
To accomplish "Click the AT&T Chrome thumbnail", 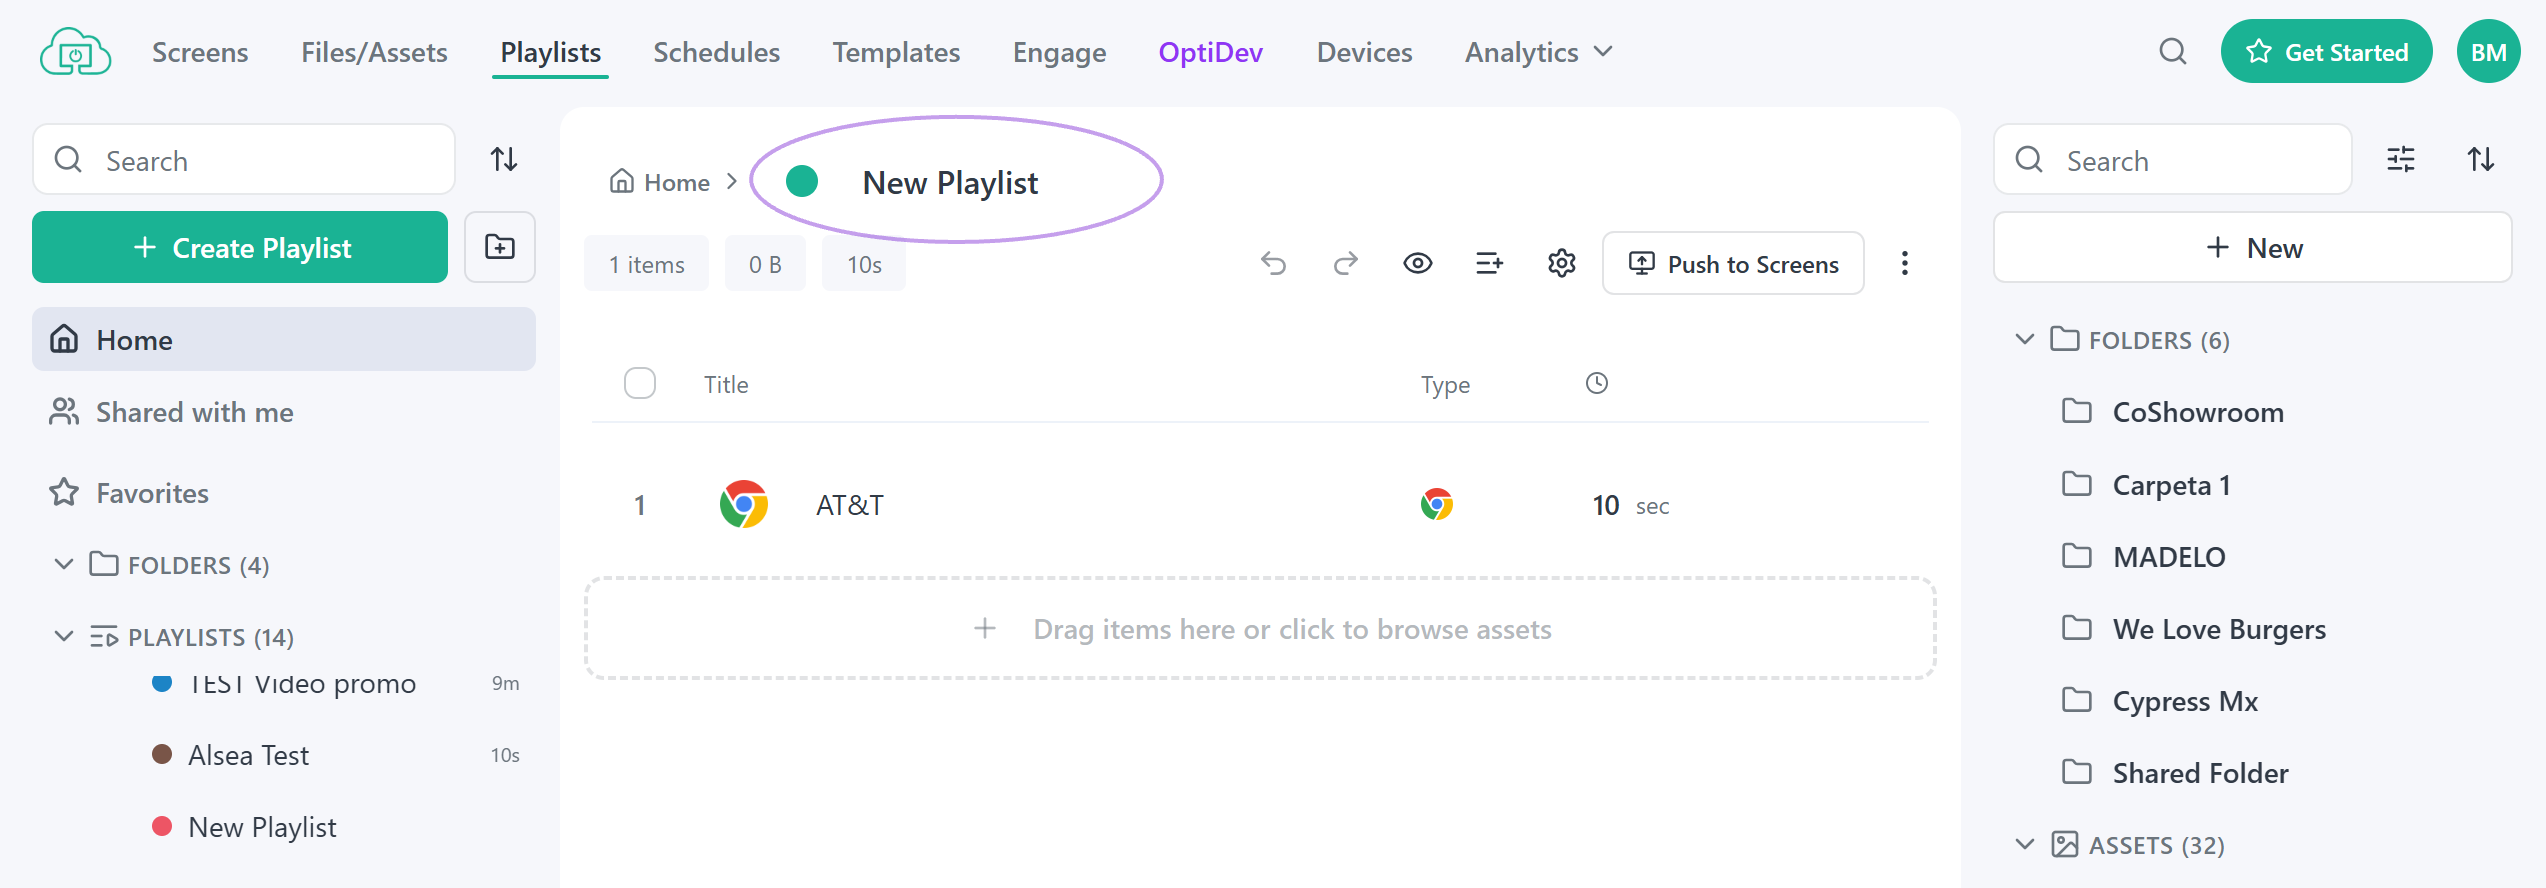I will point(744,505).
